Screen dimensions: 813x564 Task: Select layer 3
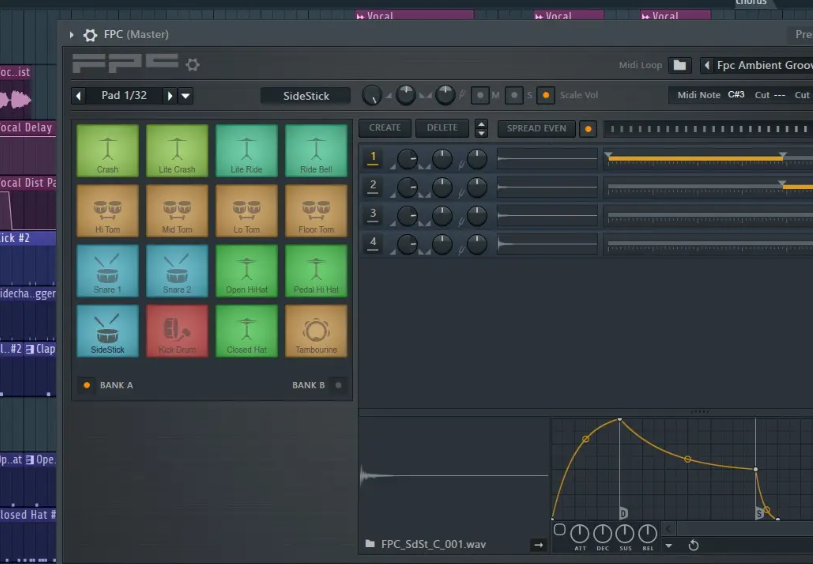(373, 215)
